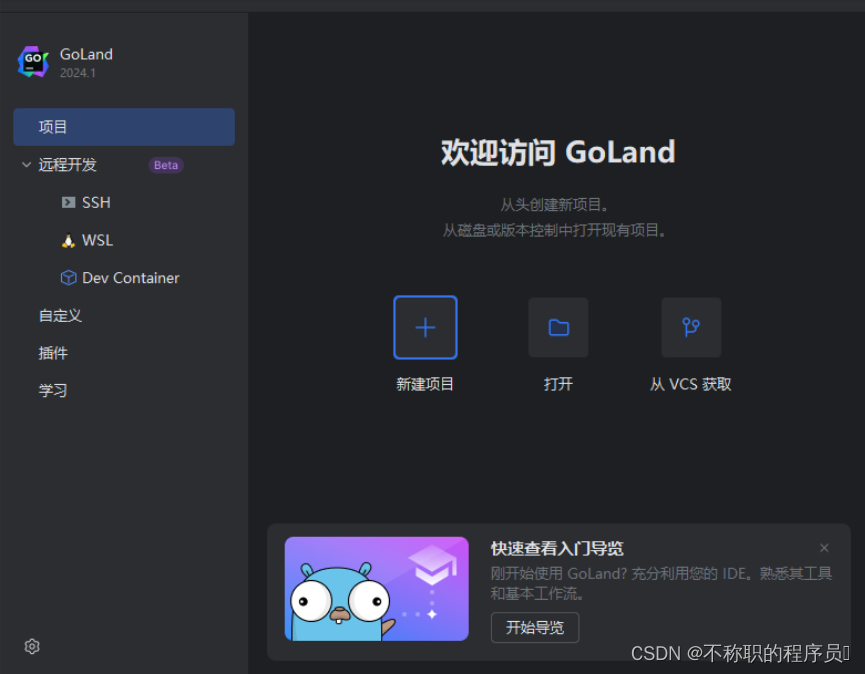Click the VCS branch icon
Viewport: 865px width, 674px height.
click(691, 327)
